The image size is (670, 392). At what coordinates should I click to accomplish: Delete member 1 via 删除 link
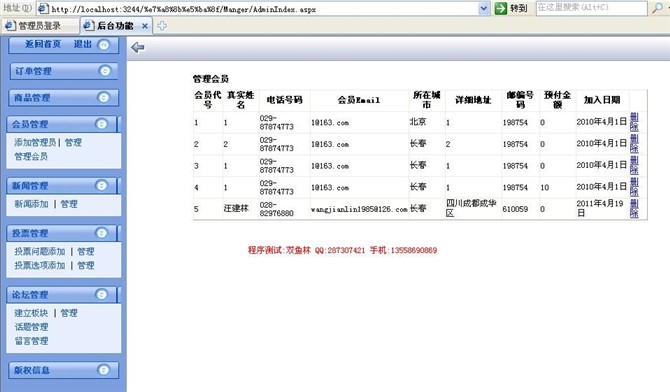pos(634,122)
